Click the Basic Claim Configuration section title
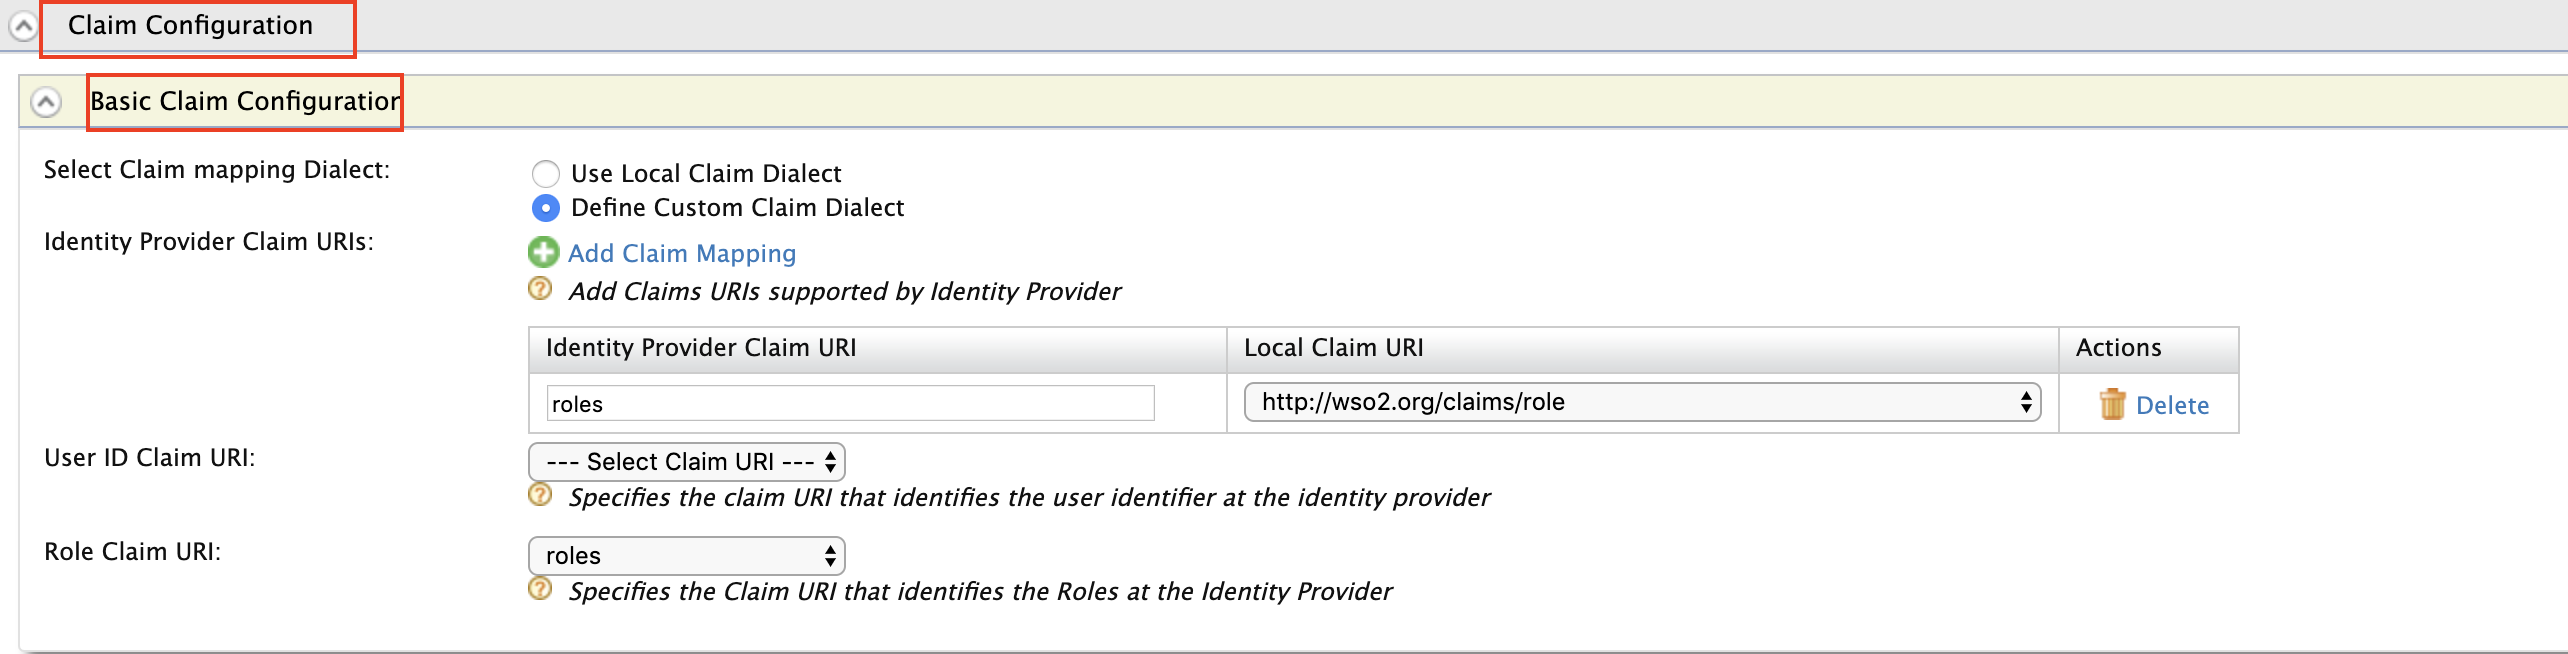The height and width of the screenshot is (654, 2568). (244, 102)
